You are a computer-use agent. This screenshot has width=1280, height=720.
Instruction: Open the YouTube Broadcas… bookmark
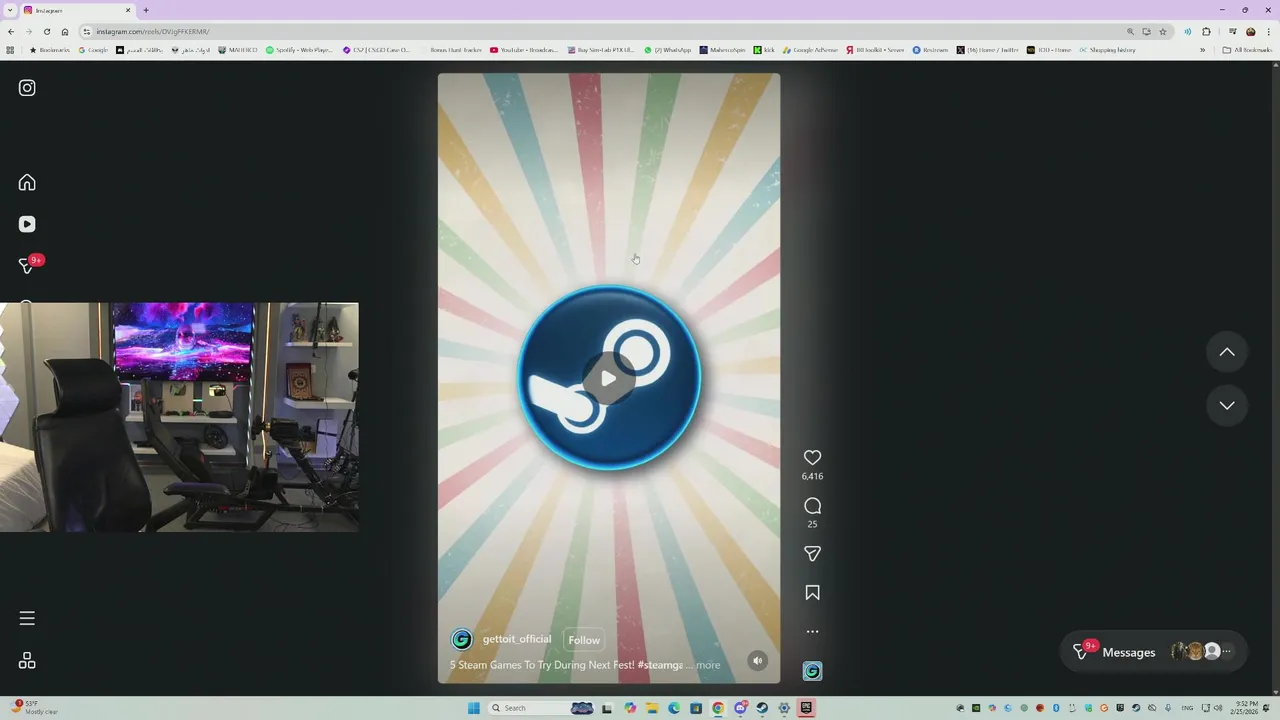[x=524, y=50]
